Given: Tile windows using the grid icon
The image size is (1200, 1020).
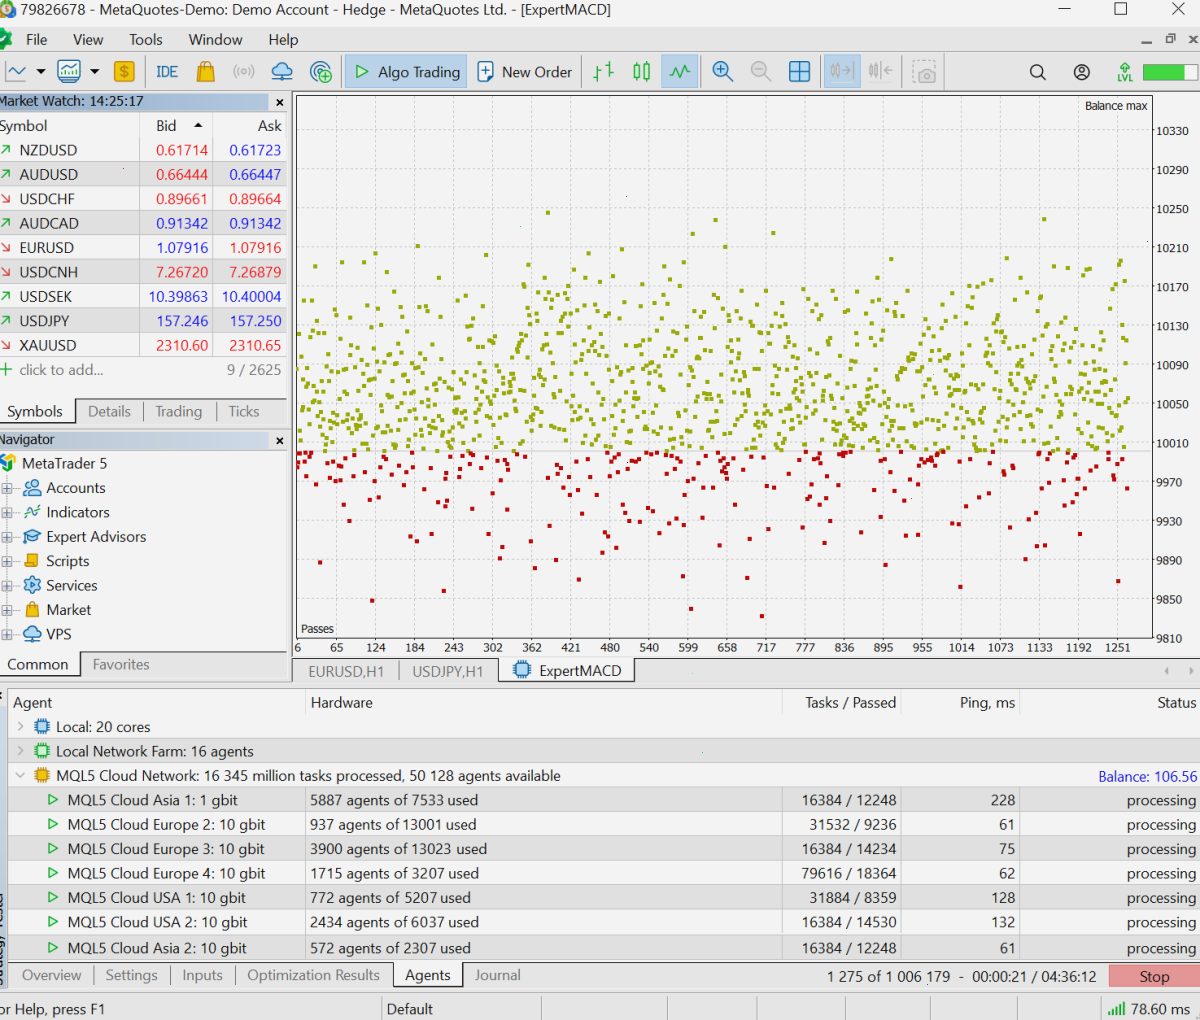Looking at the screenshot, I should (x=800, y=72).
